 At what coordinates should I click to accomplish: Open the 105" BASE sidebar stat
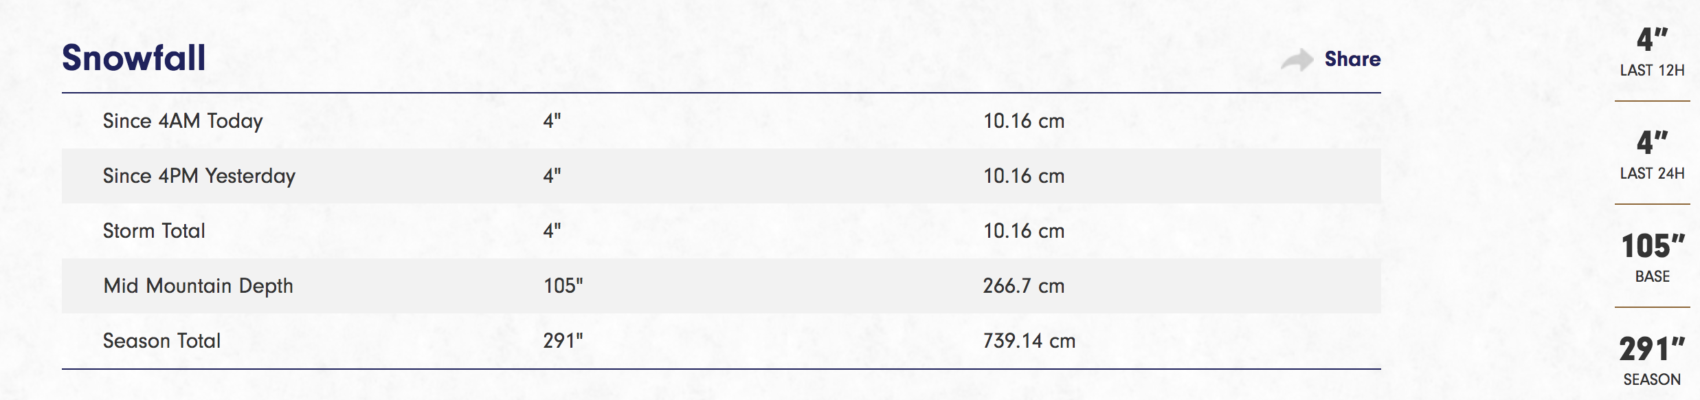1652,258
